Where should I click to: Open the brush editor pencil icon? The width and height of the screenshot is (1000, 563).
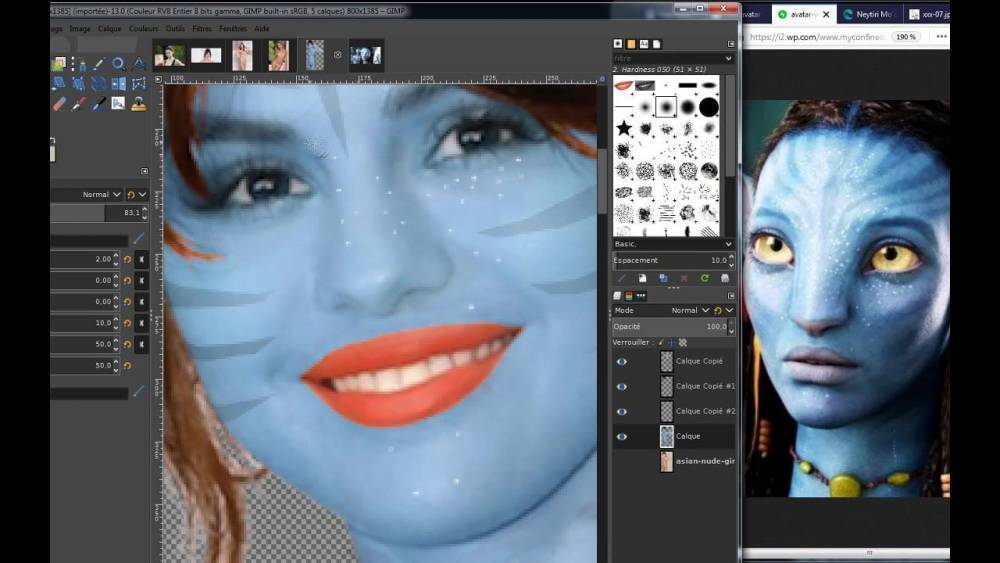(x=622, y=278)
